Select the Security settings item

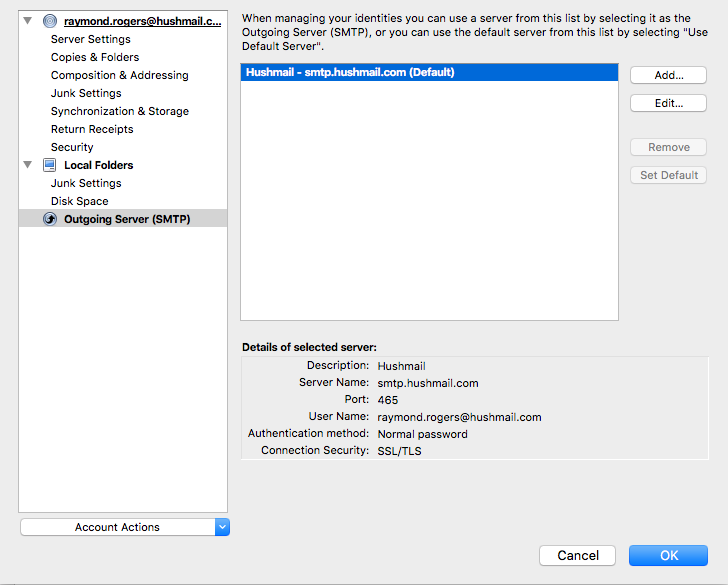(72, 147)
